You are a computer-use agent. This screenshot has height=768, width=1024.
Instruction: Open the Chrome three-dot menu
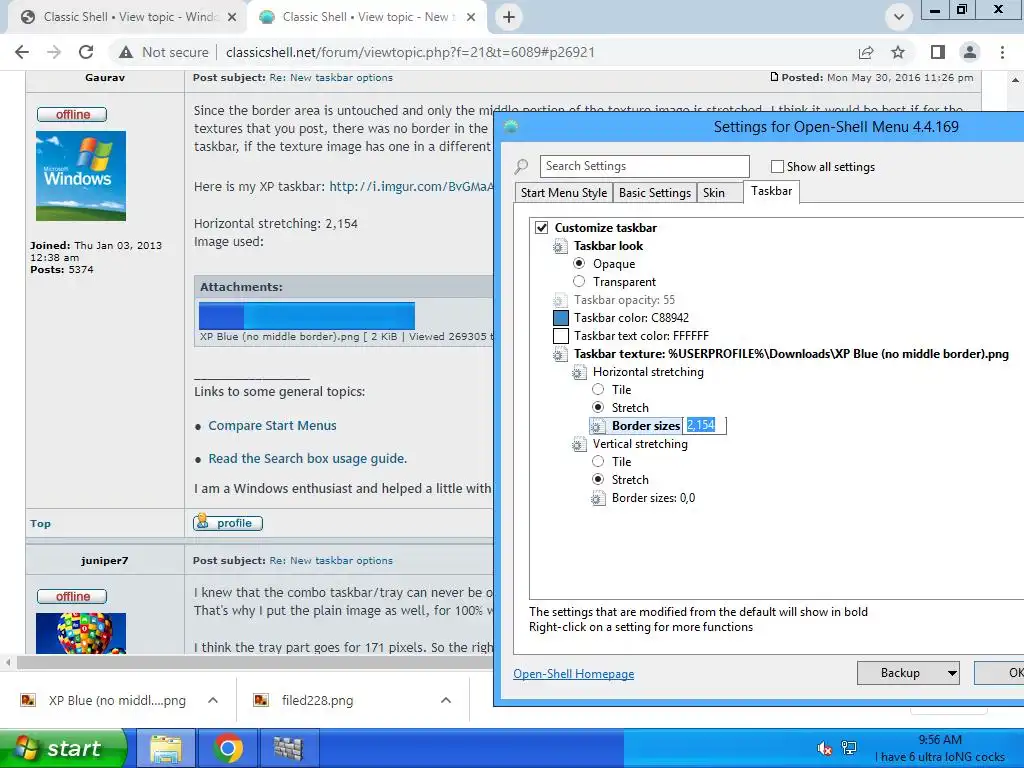(x=1002, y=52)
